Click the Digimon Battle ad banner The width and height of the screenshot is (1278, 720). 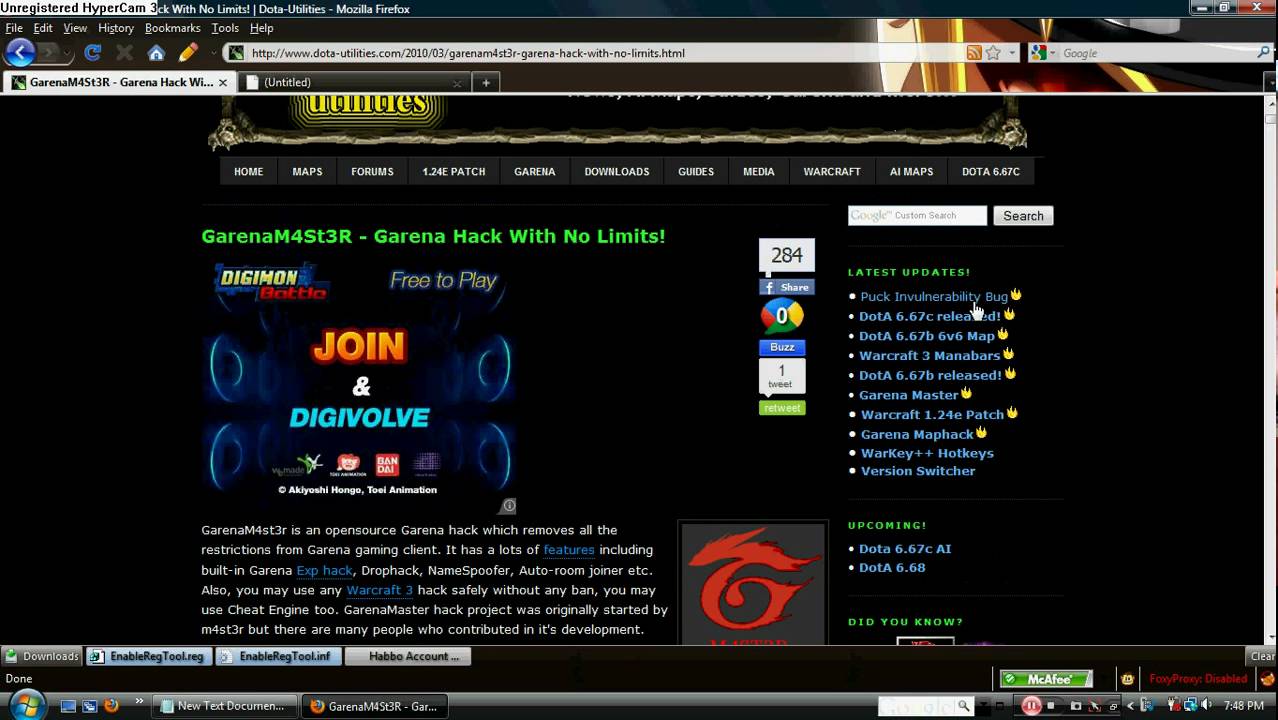359,380
